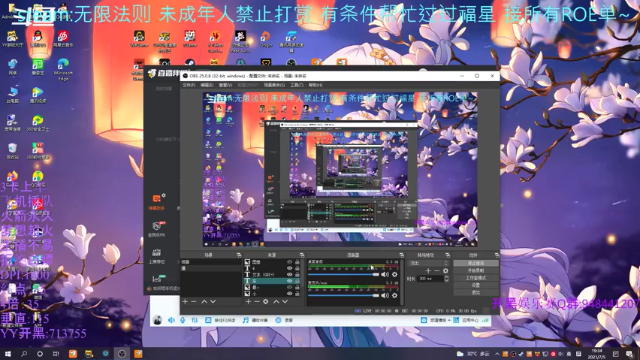Open the scene transition type dropdown

[428, 263]
